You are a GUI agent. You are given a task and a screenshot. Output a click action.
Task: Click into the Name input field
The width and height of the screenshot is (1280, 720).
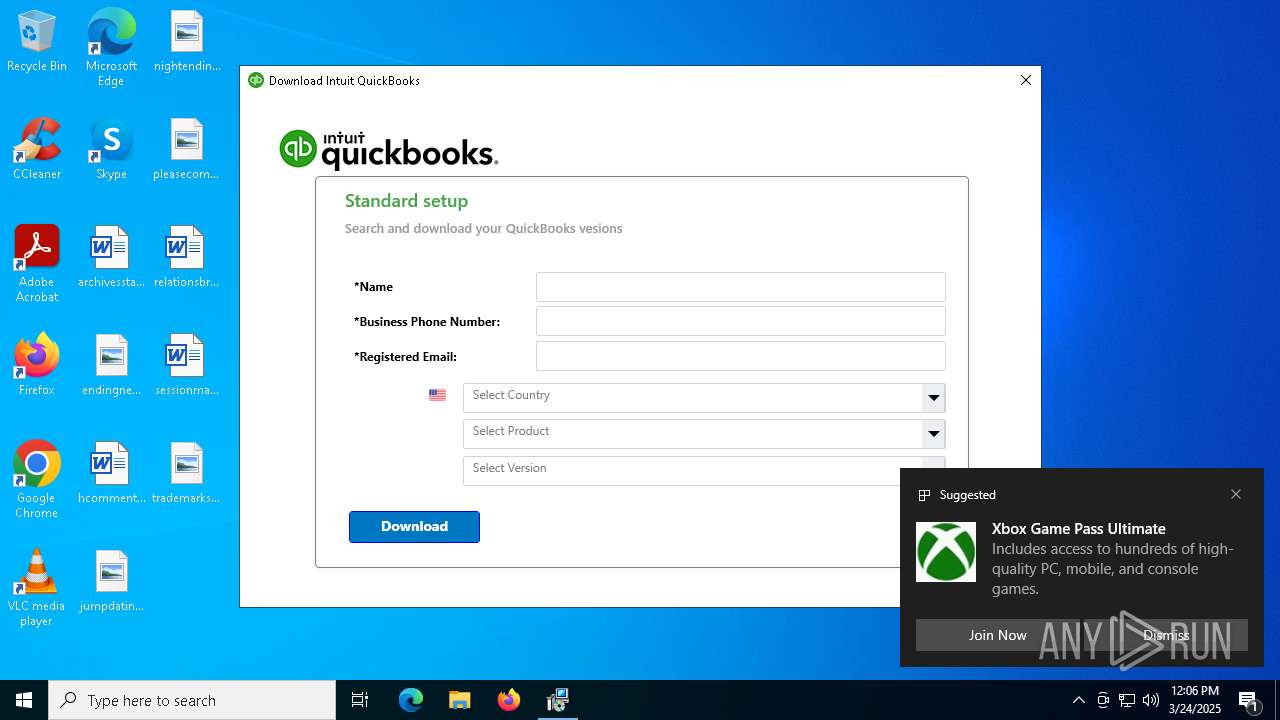(x=741, y=287)
